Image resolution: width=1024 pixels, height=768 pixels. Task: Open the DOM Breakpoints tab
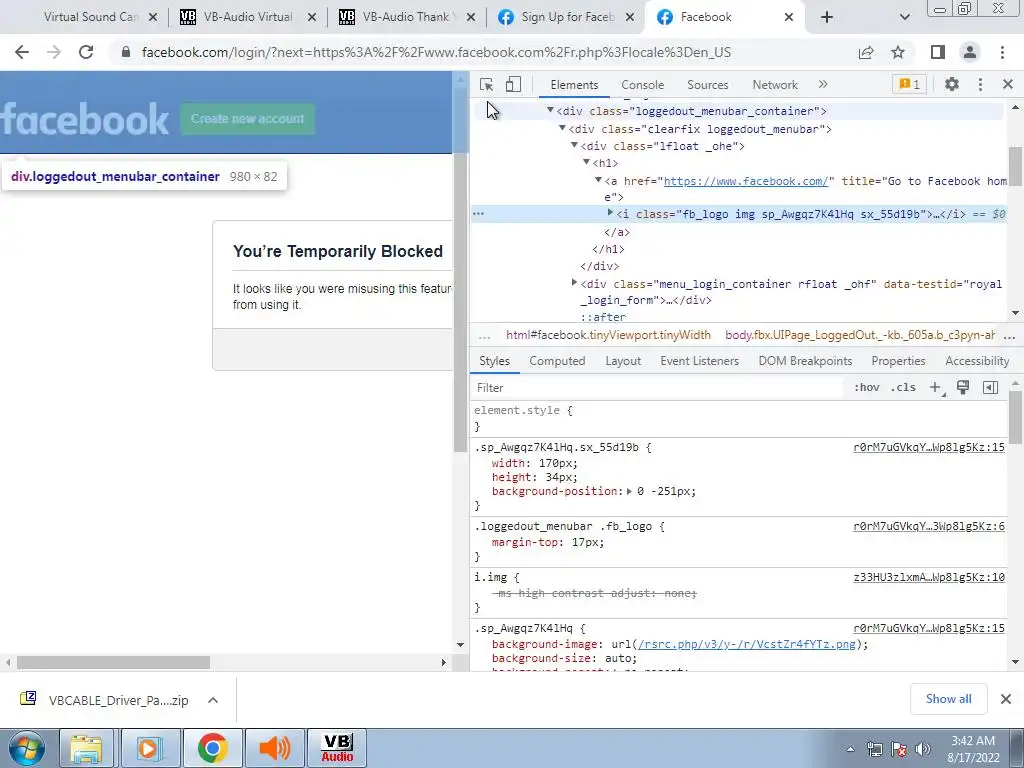point(805,361)
